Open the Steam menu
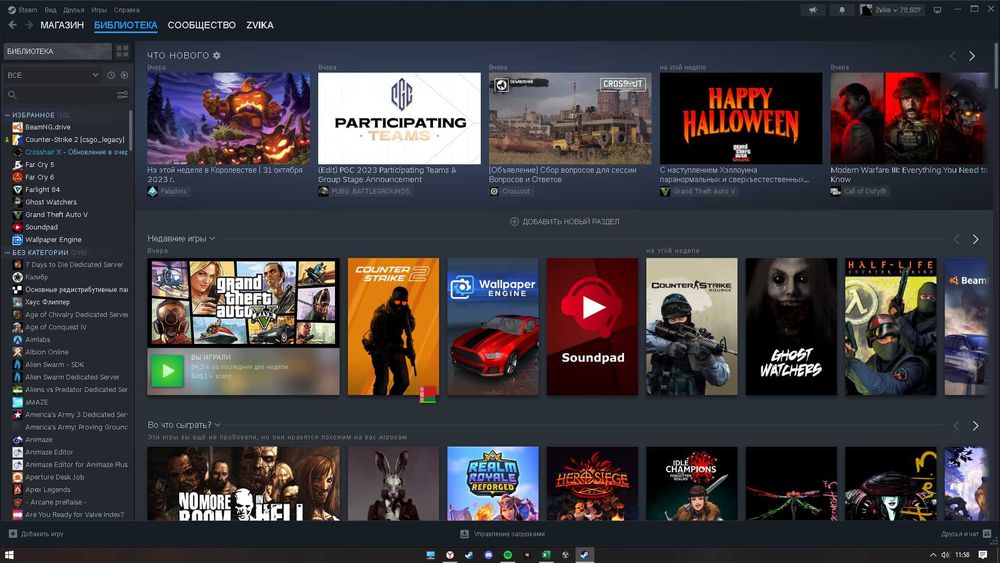This screenshot has height=563, width=1000. click(22, 10)
